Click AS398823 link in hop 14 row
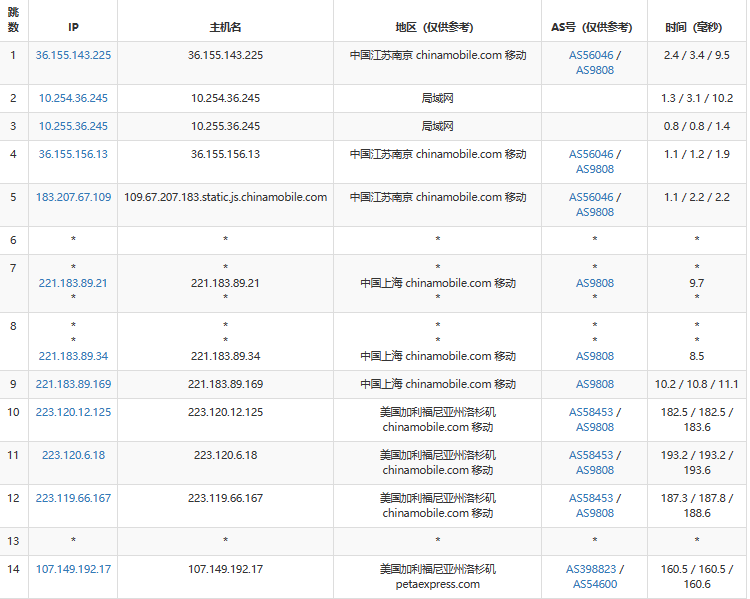Screen dimensions: 750x599 (591, 569)
